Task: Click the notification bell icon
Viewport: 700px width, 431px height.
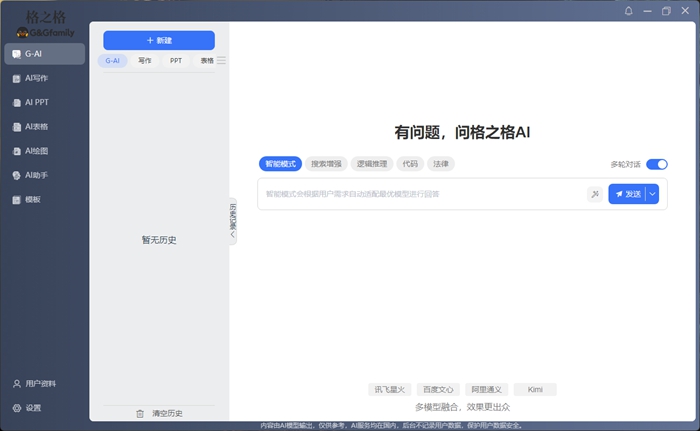Action: coord(629,11)
